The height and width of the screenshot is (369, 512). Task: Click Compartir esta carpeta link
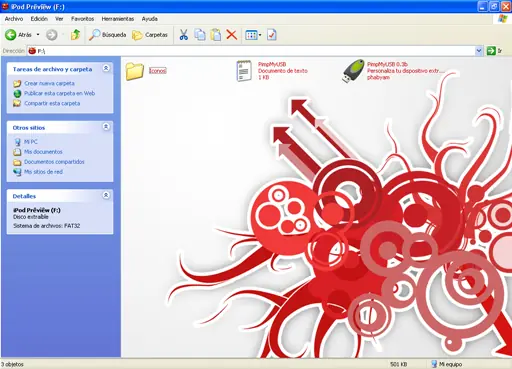point(52,103)
